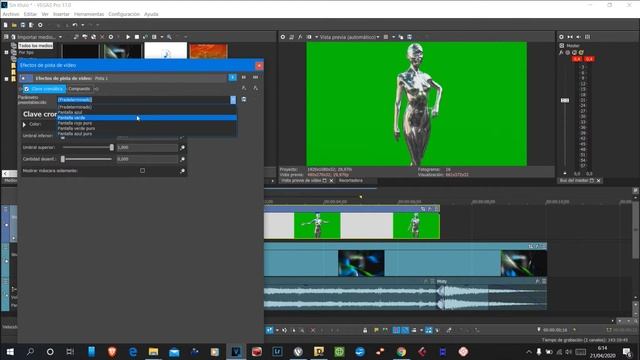The image size is (640, 360).
Task: Toggle the Clave cromática effect checkbox
Action: [x=27, y=89]
